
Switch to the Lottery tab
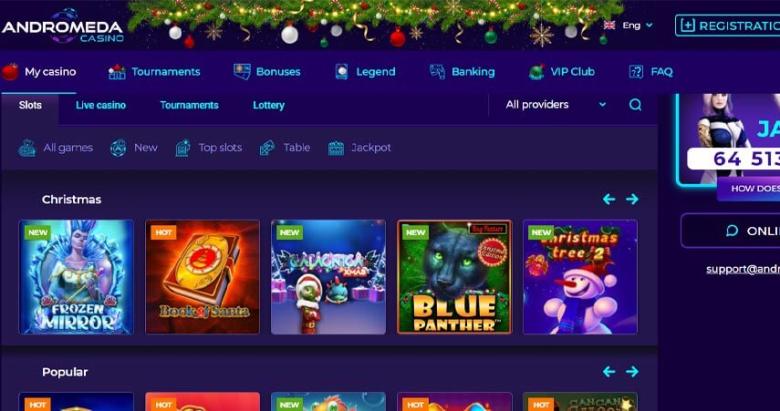[x=269, y=105]
